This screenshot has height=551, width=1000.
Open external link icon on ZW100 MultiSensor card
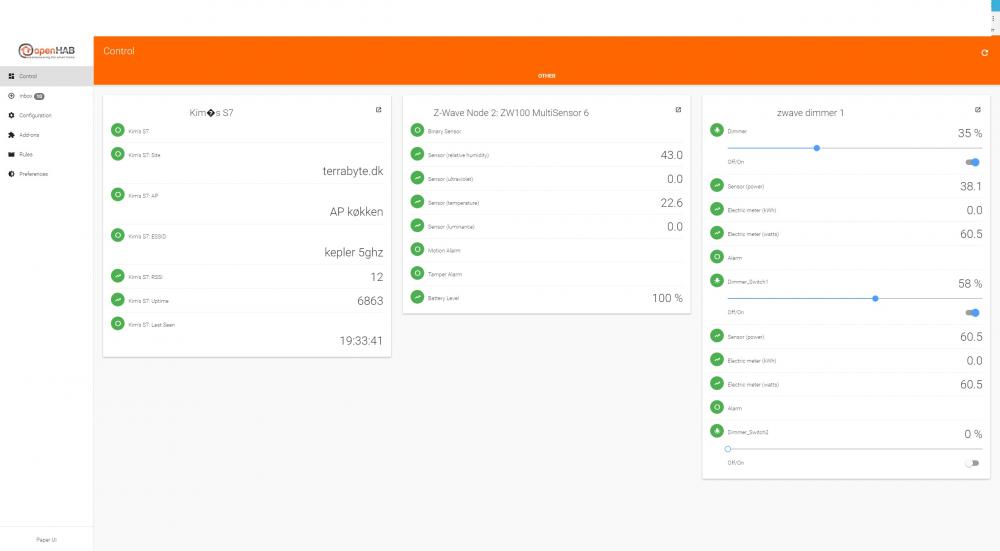(678, 110)
